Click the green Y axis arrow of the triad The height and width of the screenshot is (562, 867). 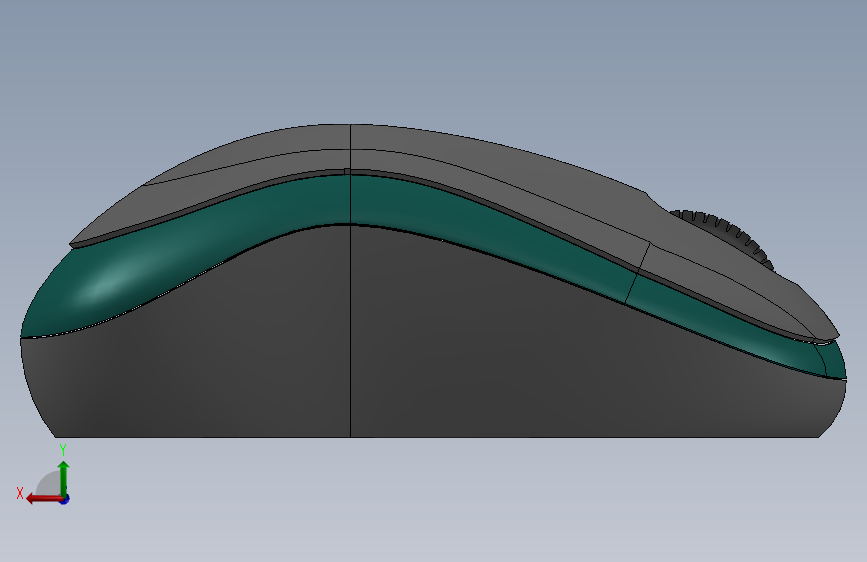[64, 478]
